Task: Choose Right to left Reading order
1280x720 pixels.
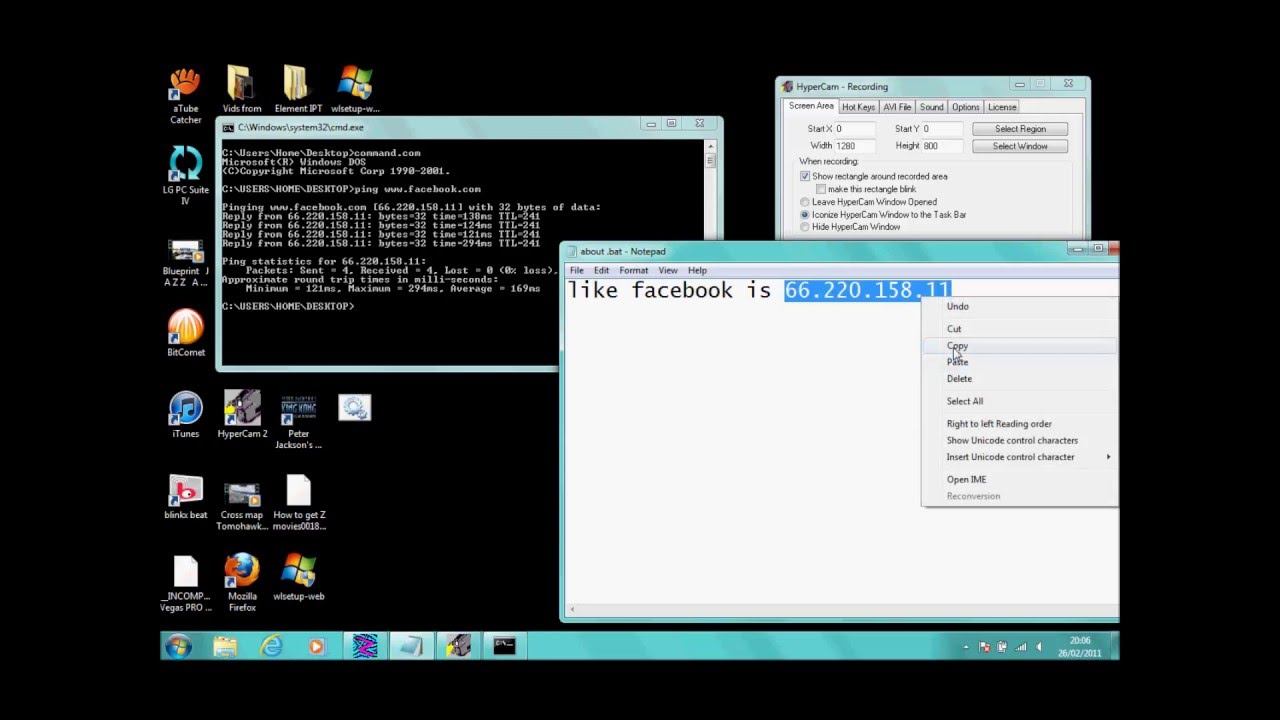Action: [x=1019, y=424]
